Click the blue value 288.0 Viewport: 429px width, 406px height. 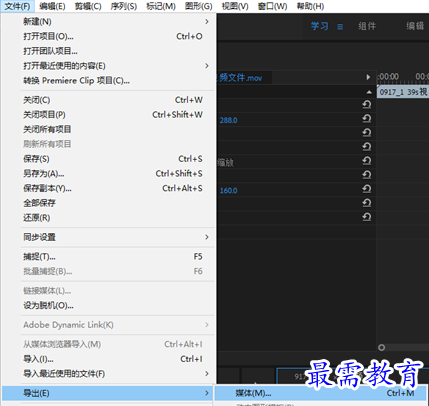228,120
